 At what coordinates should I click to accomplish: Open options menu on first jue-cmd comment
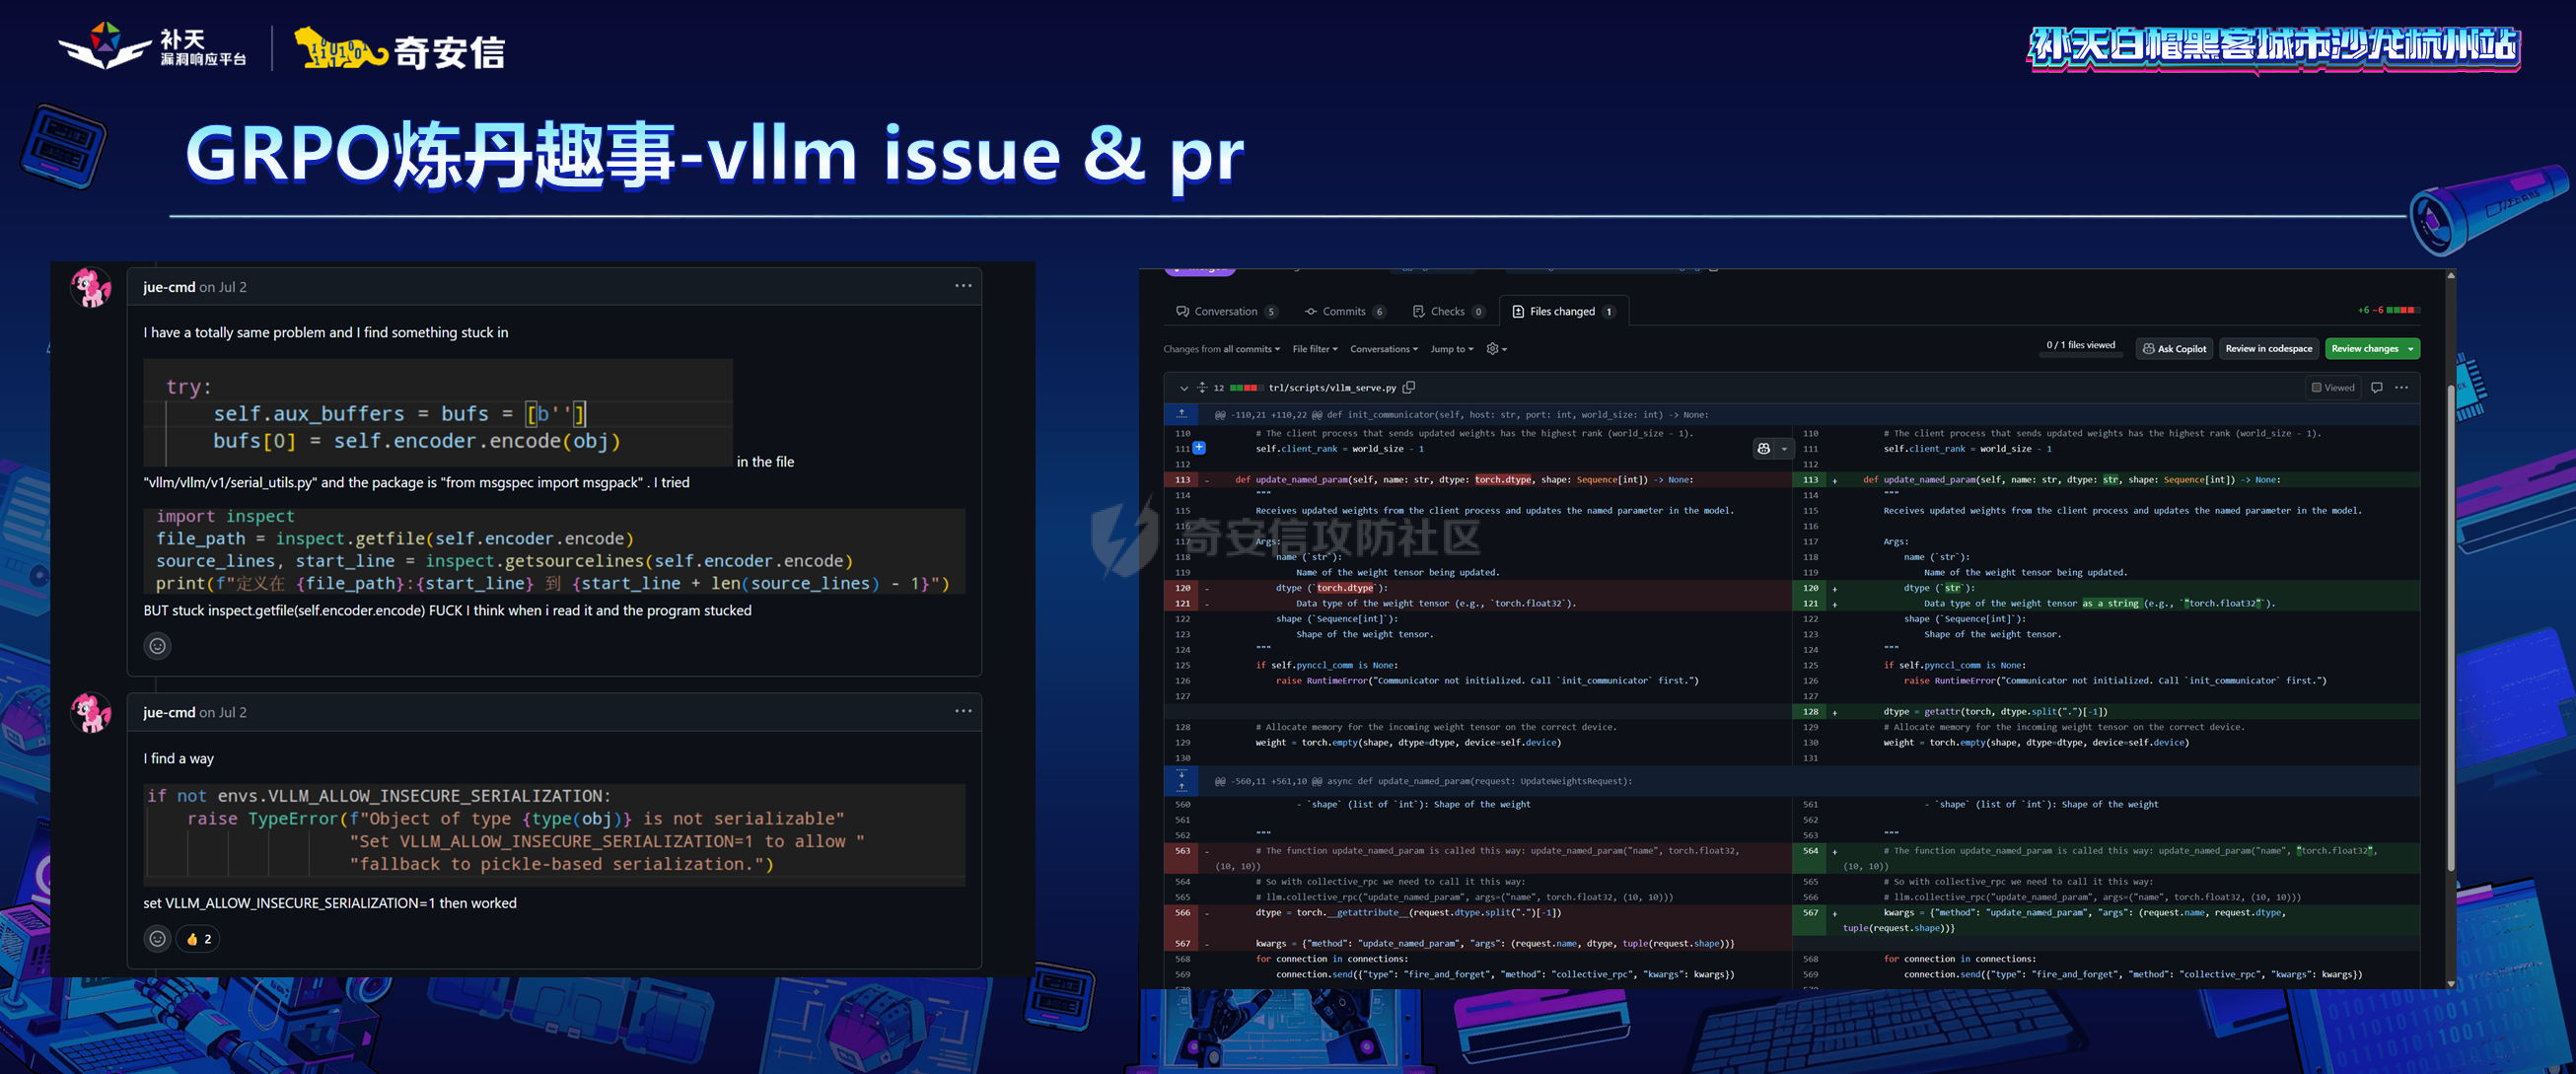coord(962,286)
